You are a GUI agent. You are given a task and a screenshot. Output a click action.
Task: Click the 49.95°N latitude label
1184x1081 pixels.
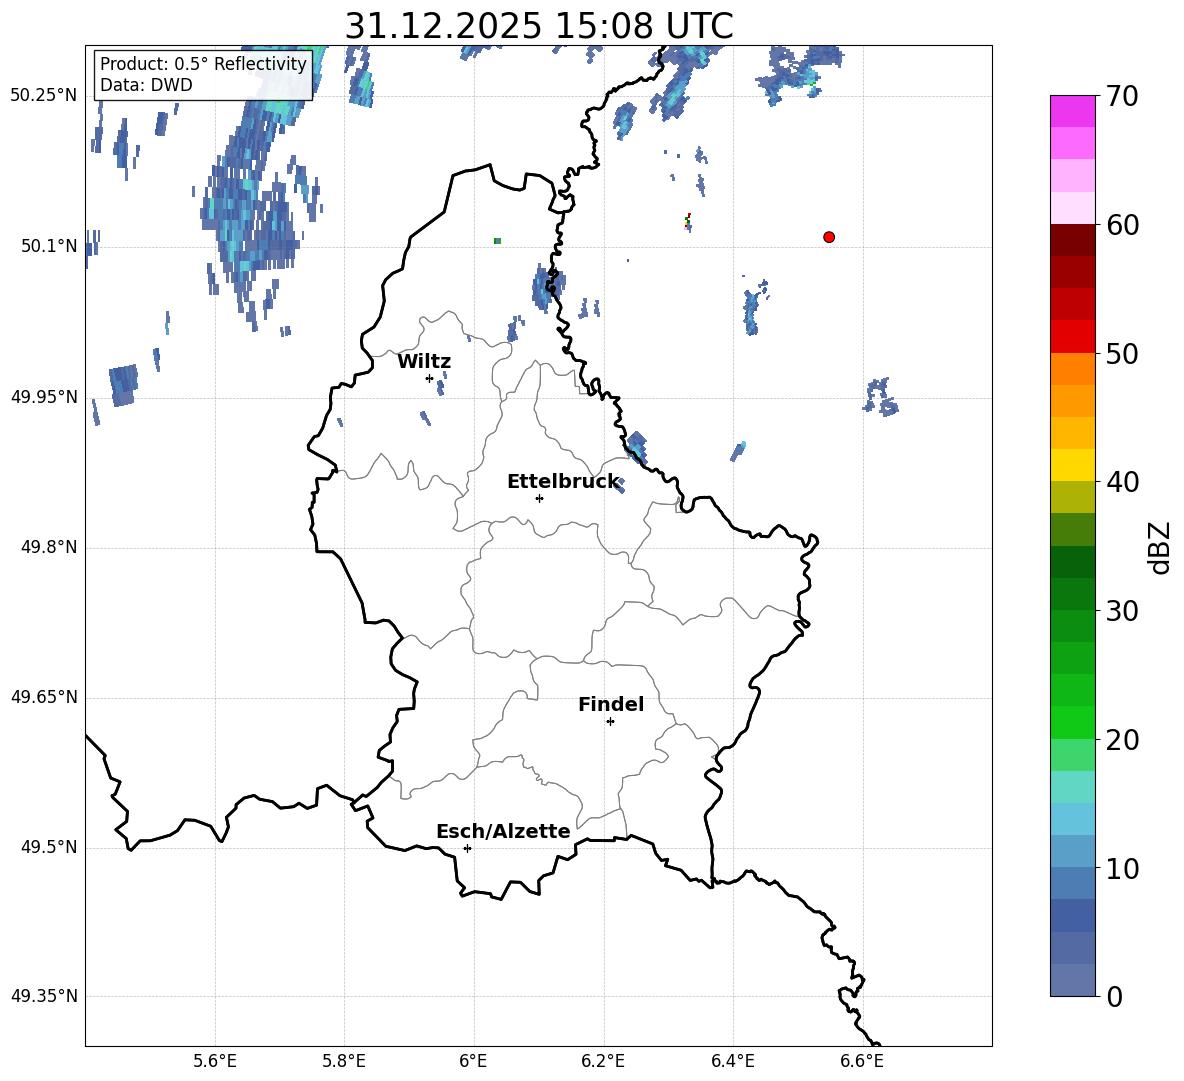pyautogui.click(x=44, y=397)
